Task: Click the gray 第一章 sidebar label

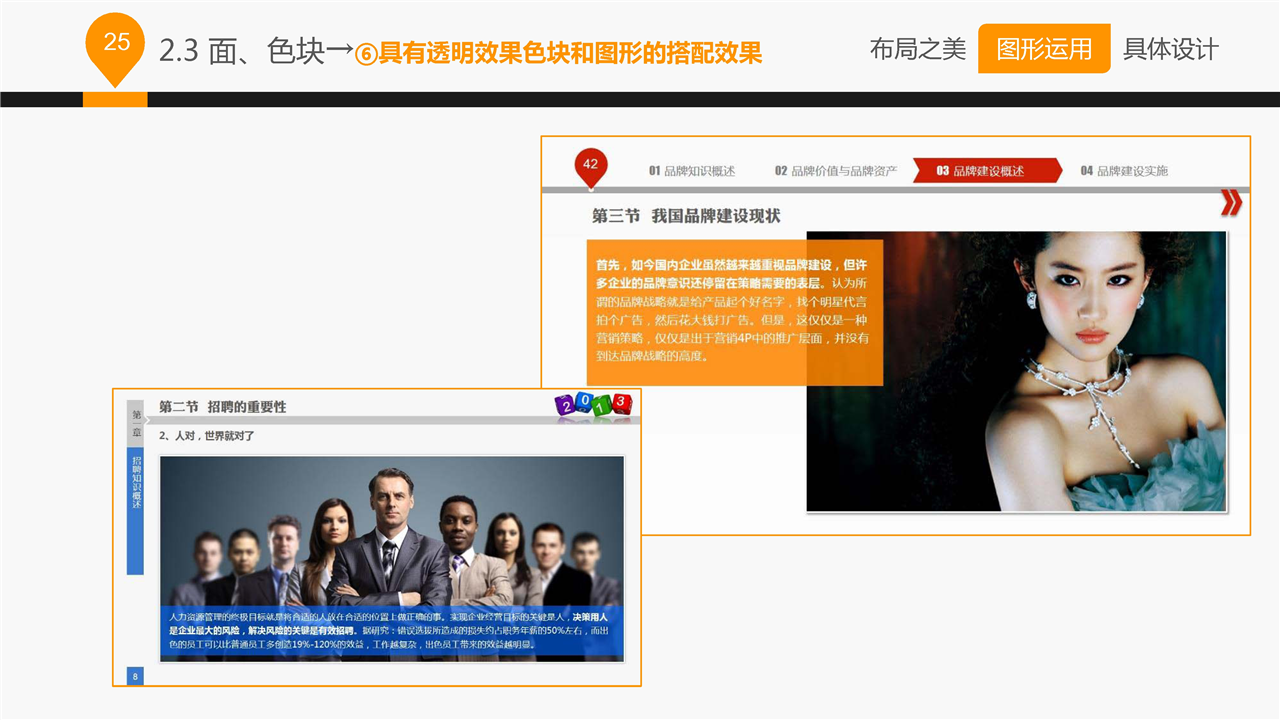Action: [135, 423]
